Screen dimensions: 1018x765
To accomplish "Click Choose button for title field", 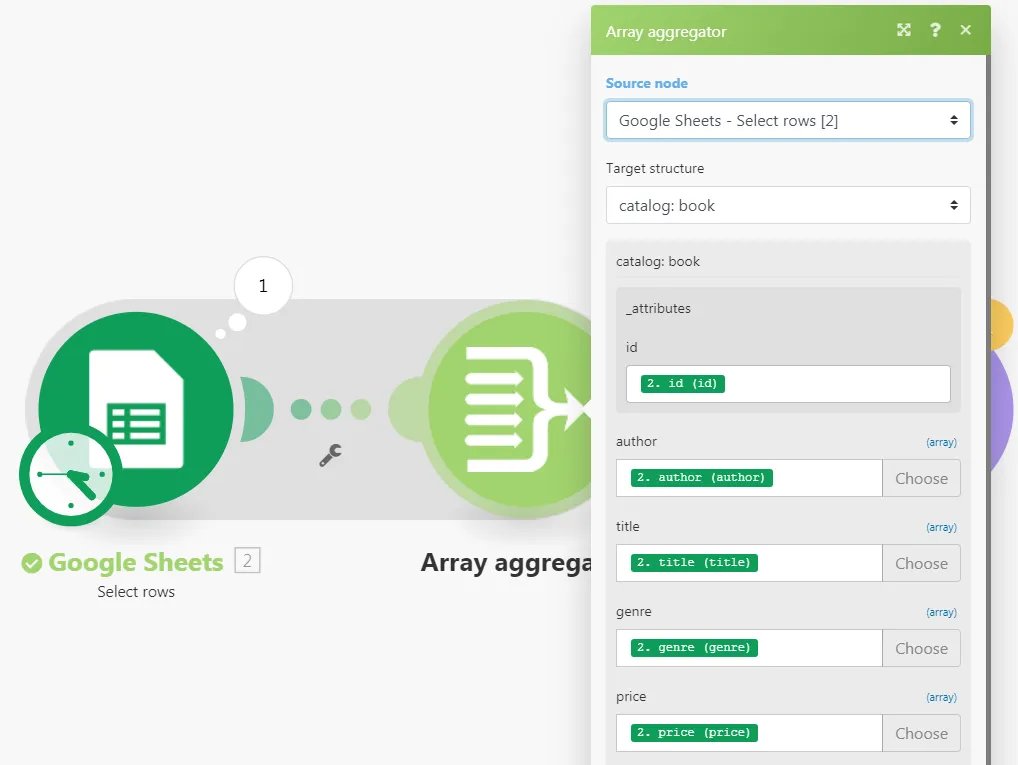I will click(921, 563).
